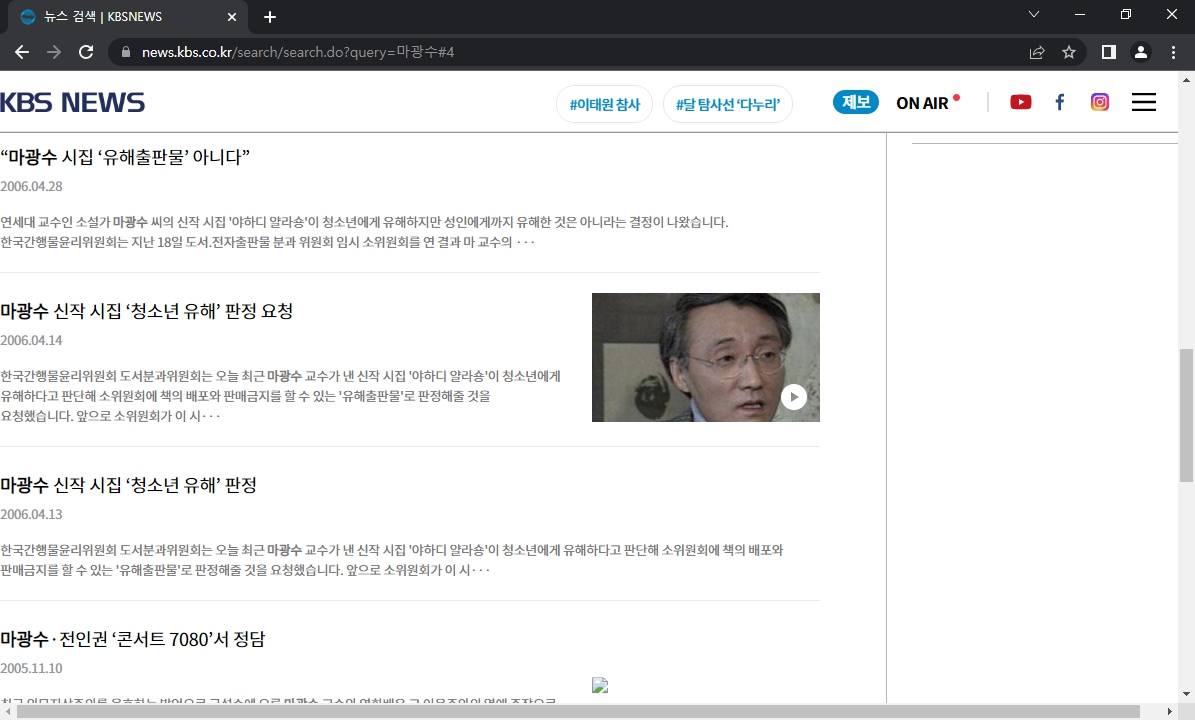This screenshot has height=720, width=1195.
Task: View site security lock information
Action: (126, 52)
